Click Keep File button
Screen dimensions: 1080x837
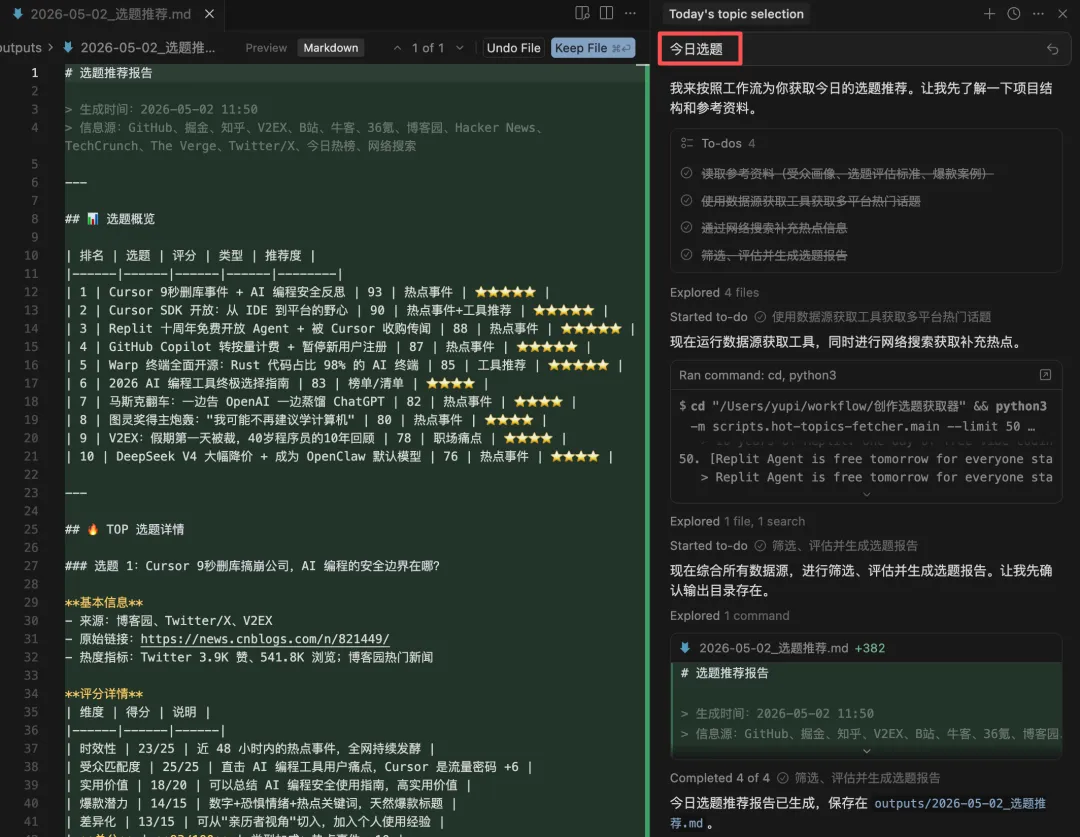pyautogui.click(x=592, y=48)
